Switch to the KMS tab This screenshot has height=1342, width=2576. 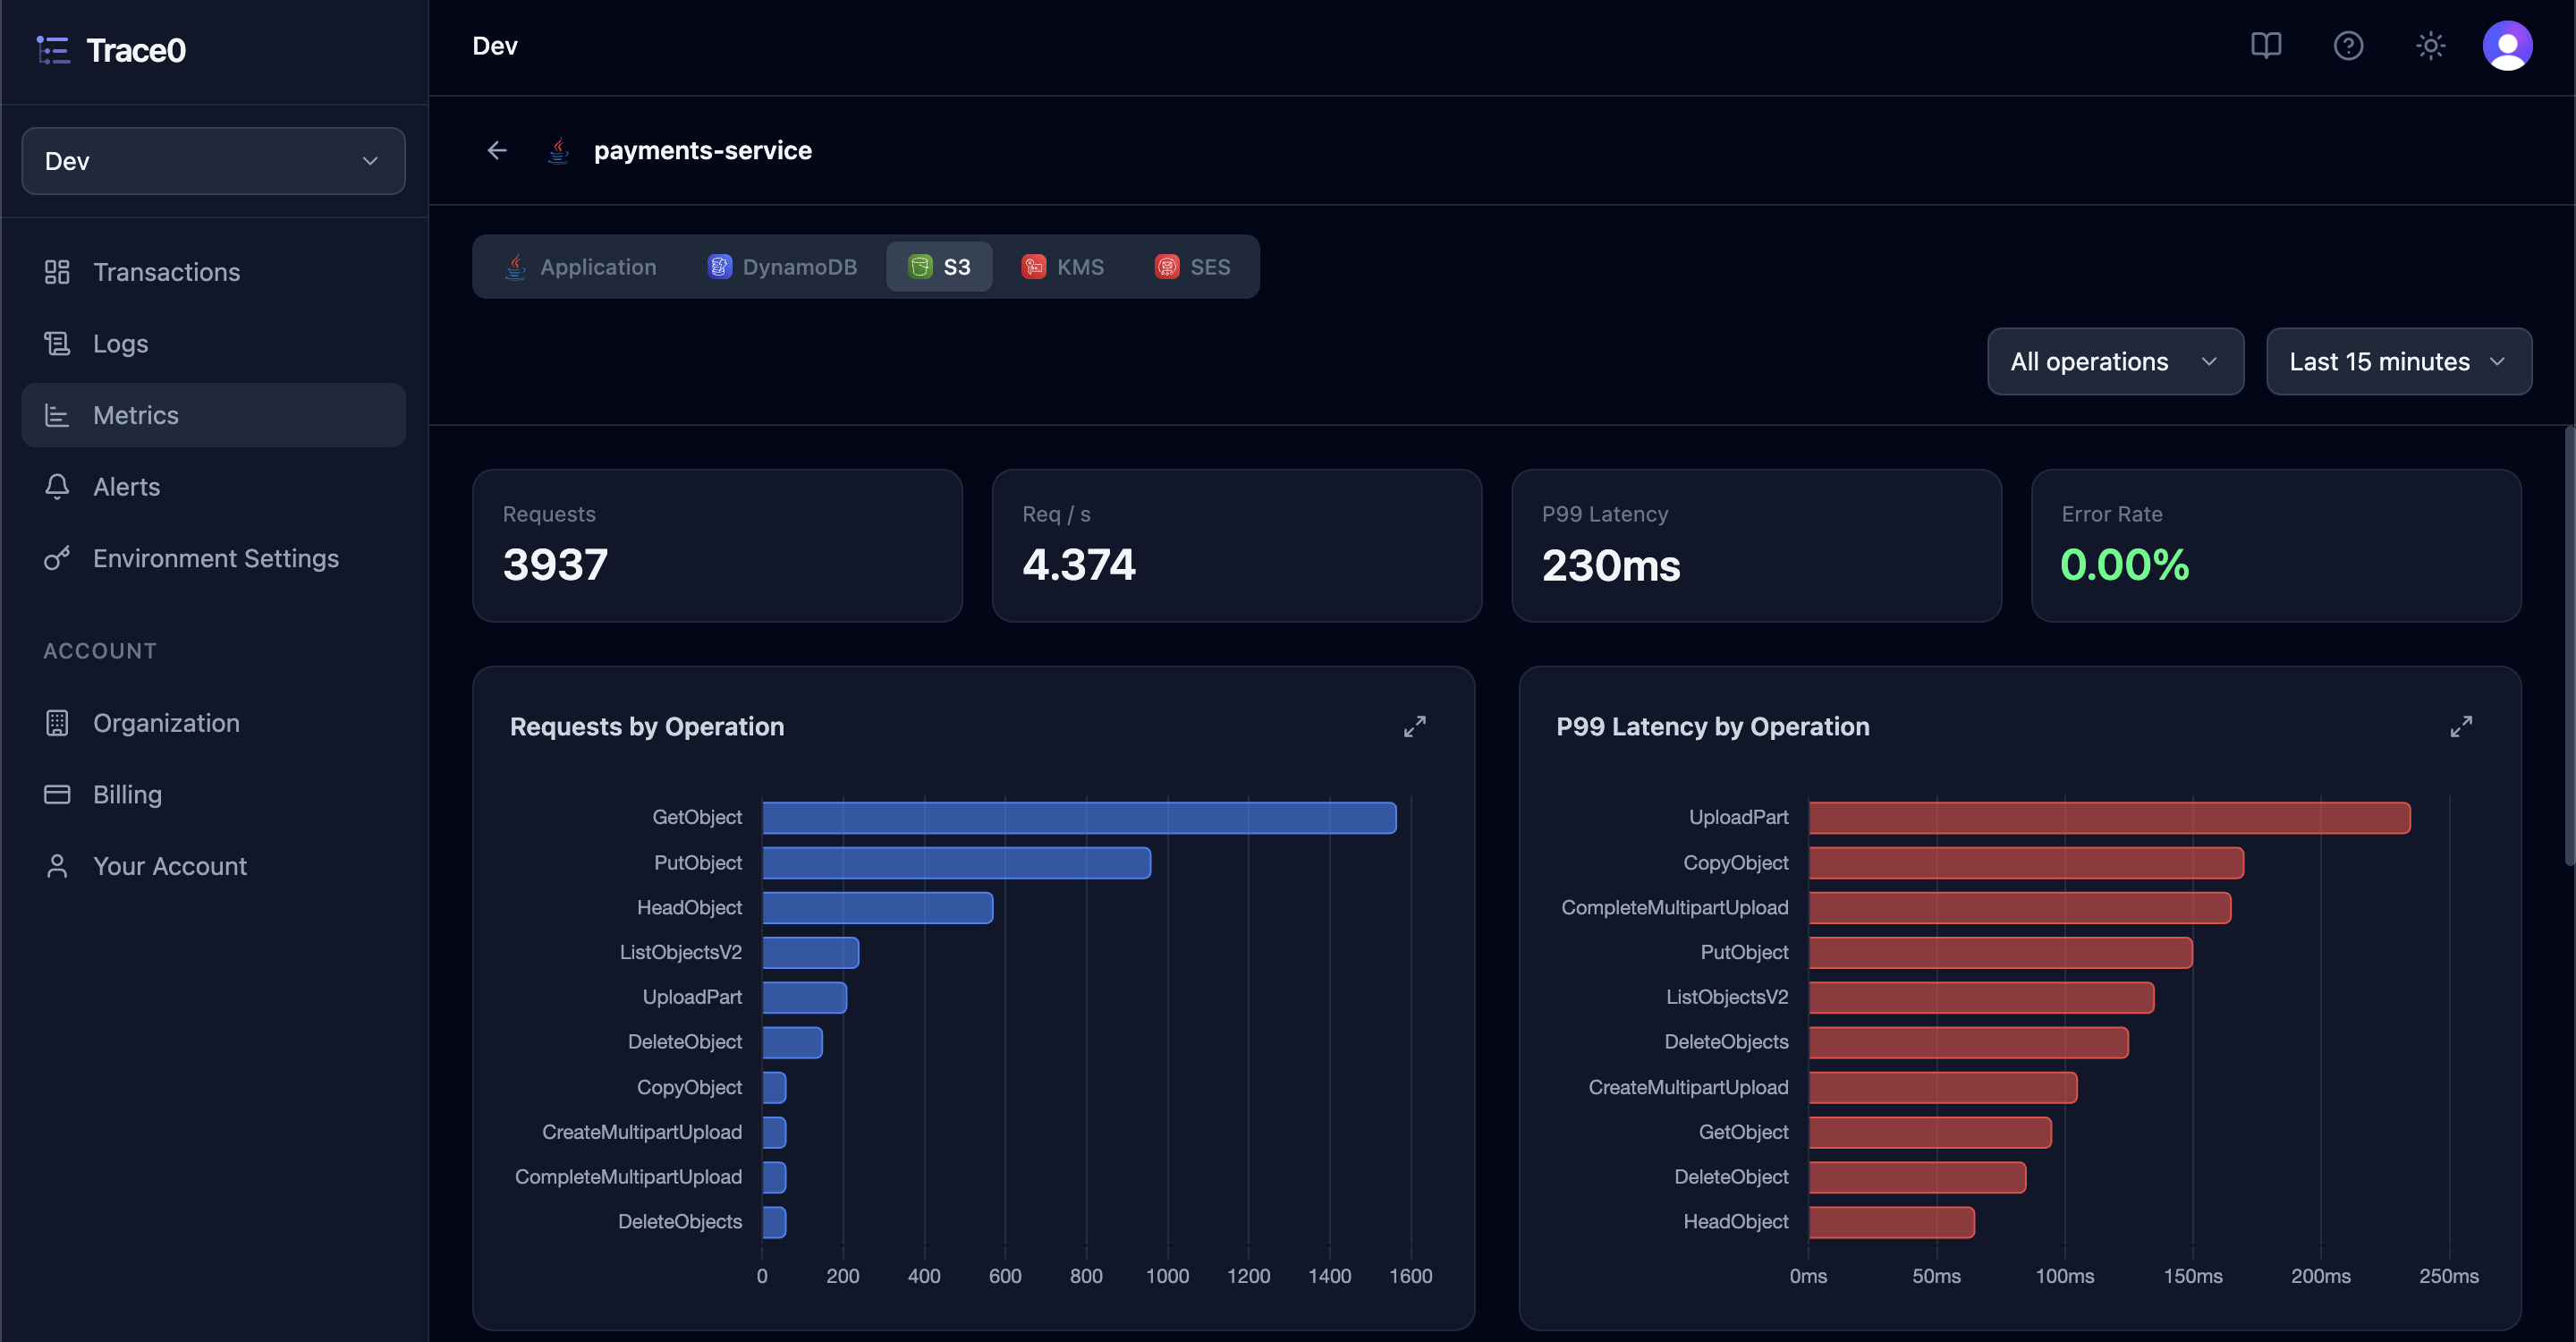pyautogui.click(x=1062, y=267)
